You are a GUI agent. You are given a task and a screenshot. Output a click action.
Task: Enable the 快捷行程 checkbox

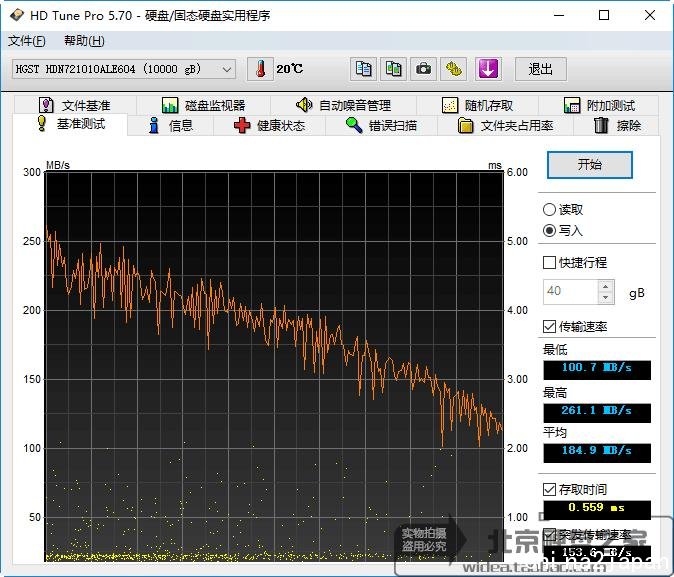(x=549, y=262)
